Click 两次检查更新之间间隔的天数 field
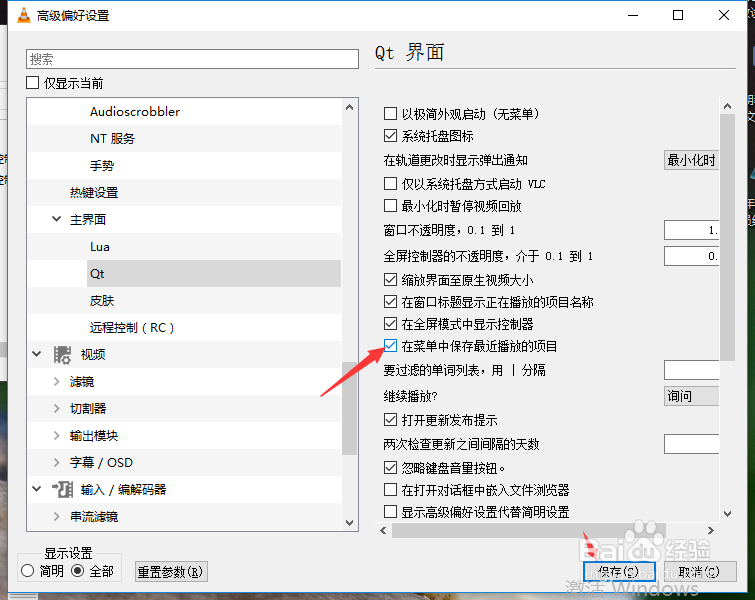Image resolution: width=755 pixels, height=600 pixels. [691, 444]
